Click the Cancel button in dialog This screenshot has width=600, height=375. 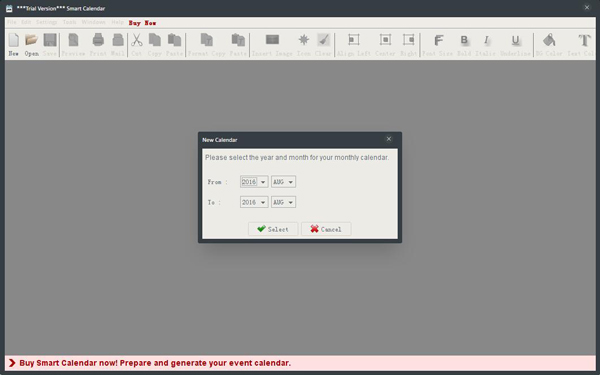pyautogui.click(x=326, y=229)
